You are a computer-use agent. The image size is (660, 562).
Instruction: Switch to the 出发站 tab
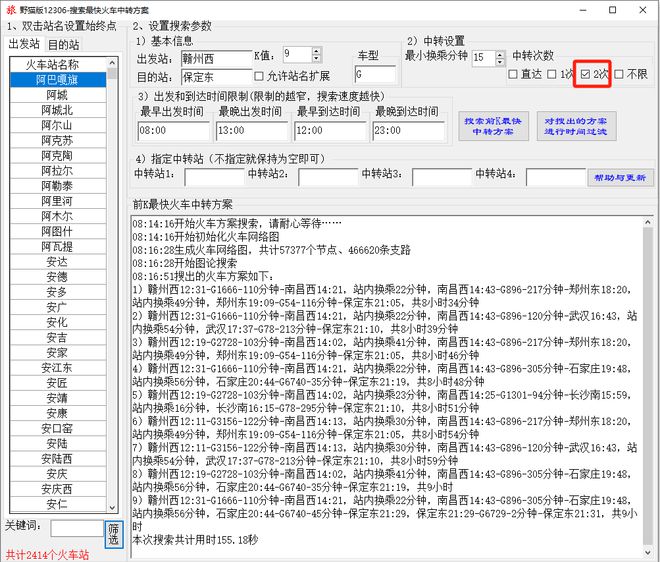point(24,44)
